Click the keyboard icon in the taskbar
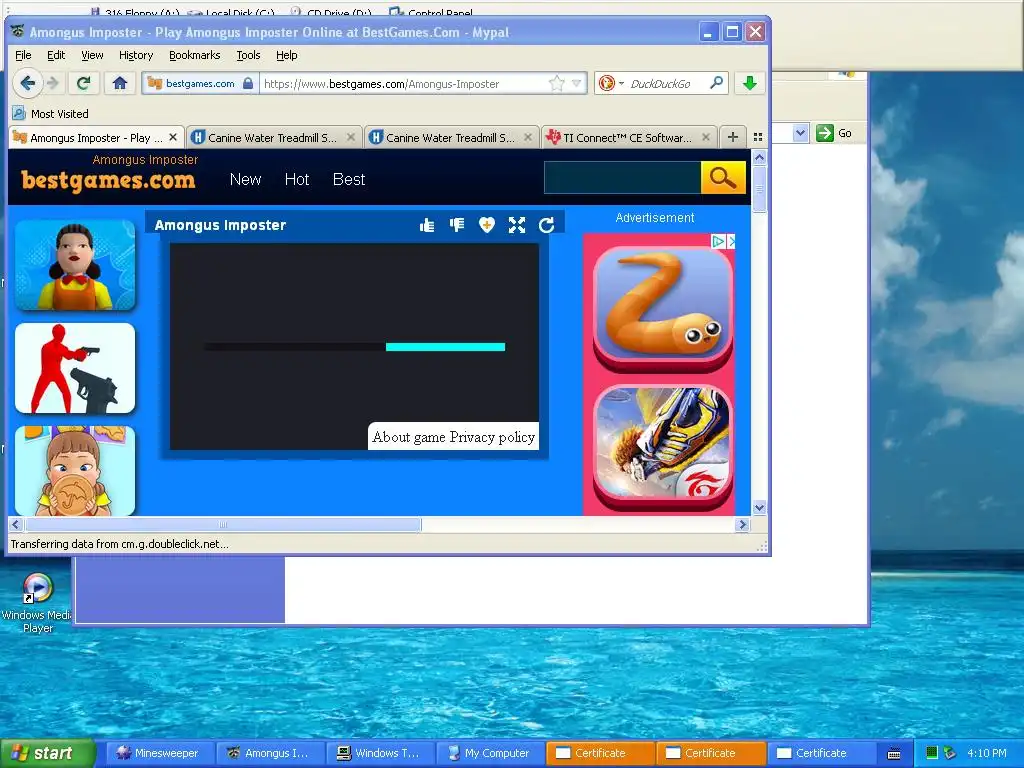 [x=894, y=754]
